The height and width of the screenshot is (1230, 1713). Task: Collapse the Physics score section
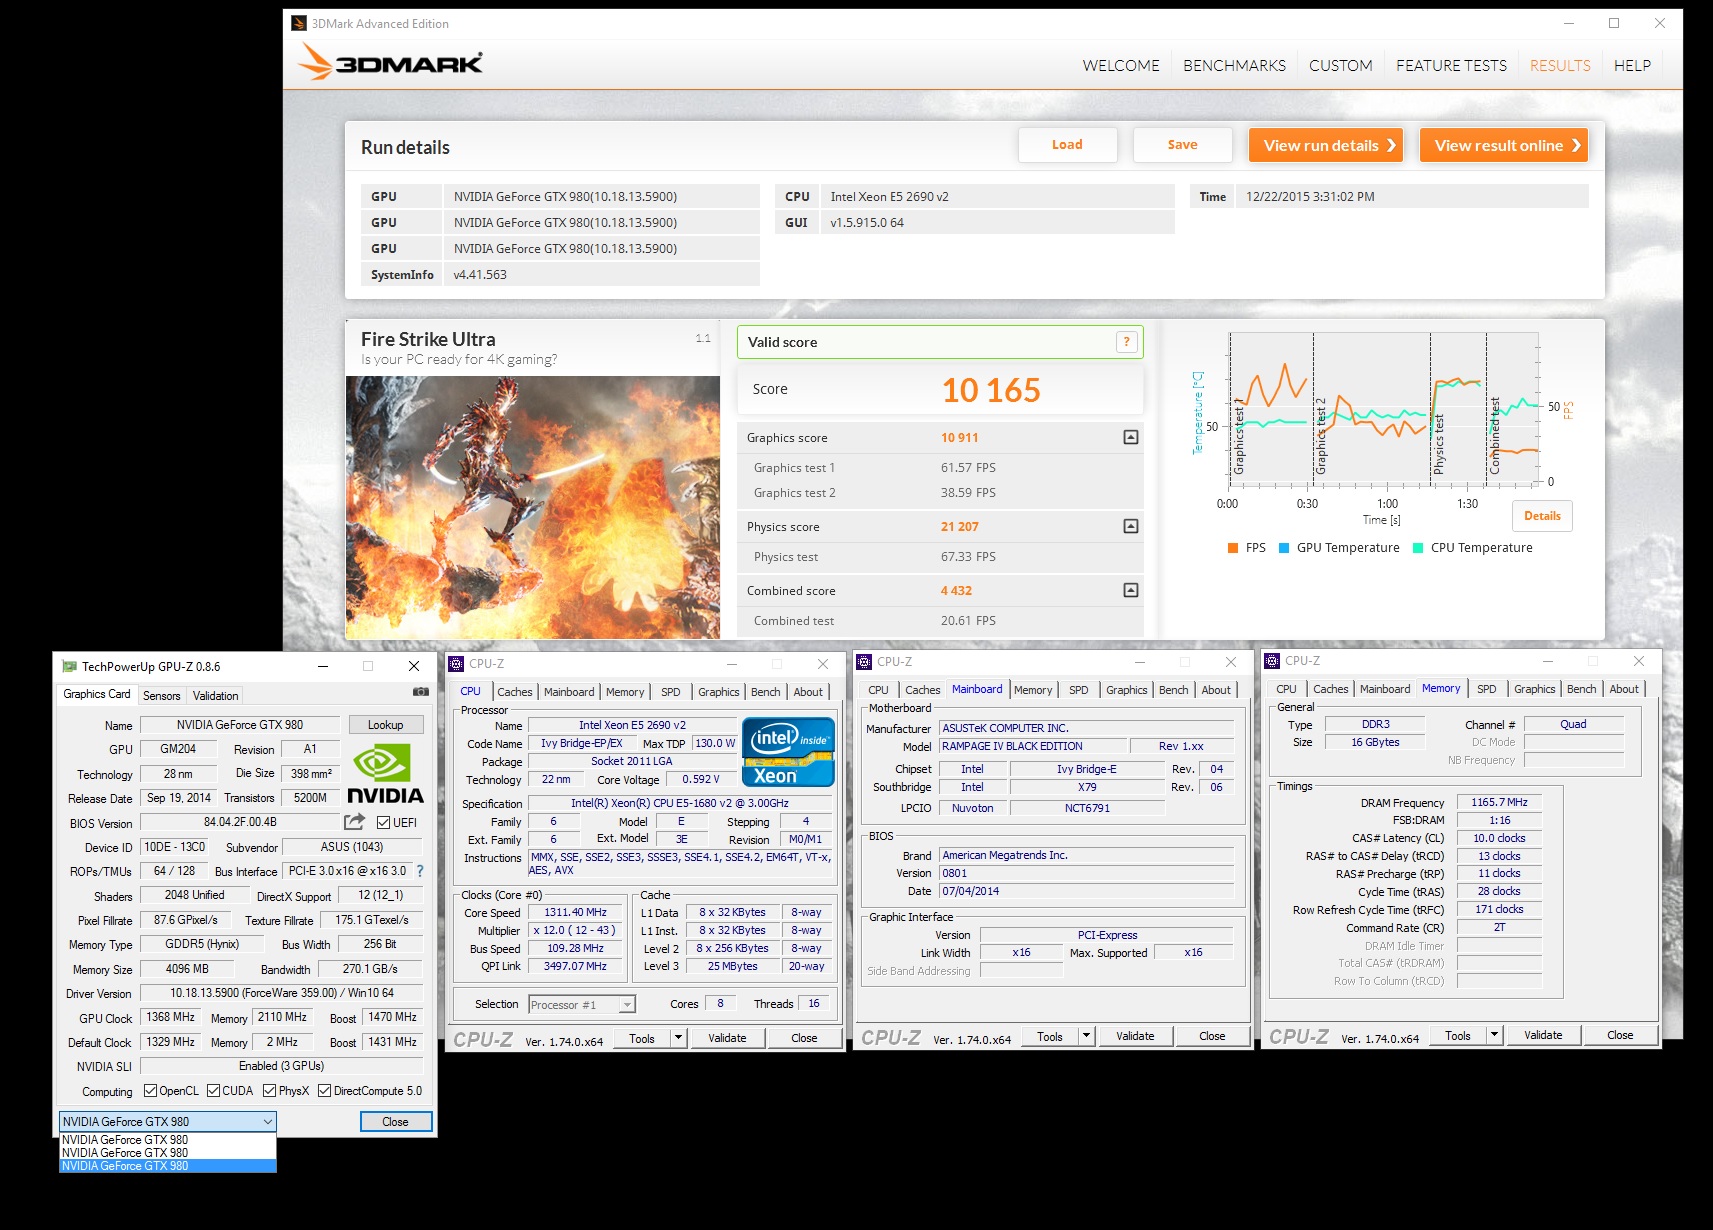[x=1131, y=526]
